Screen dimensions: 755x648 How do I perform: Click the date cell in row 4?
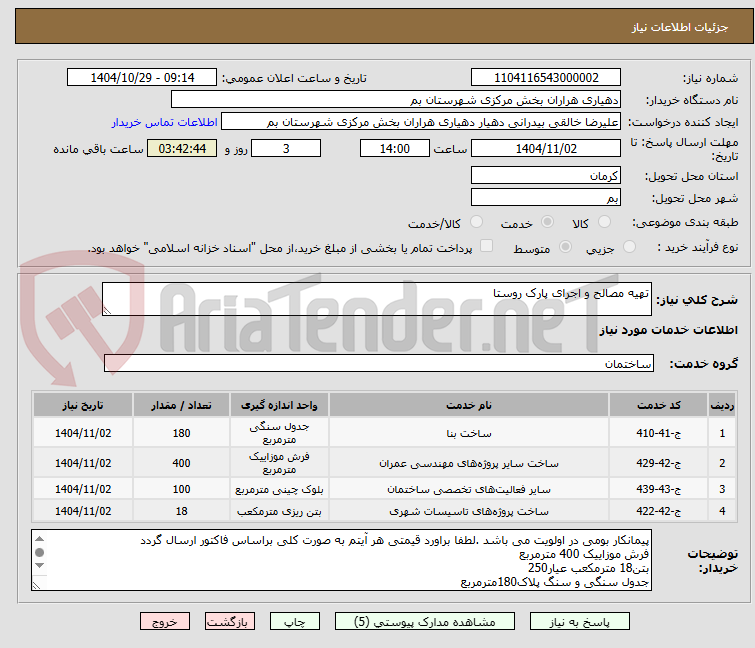83,511
